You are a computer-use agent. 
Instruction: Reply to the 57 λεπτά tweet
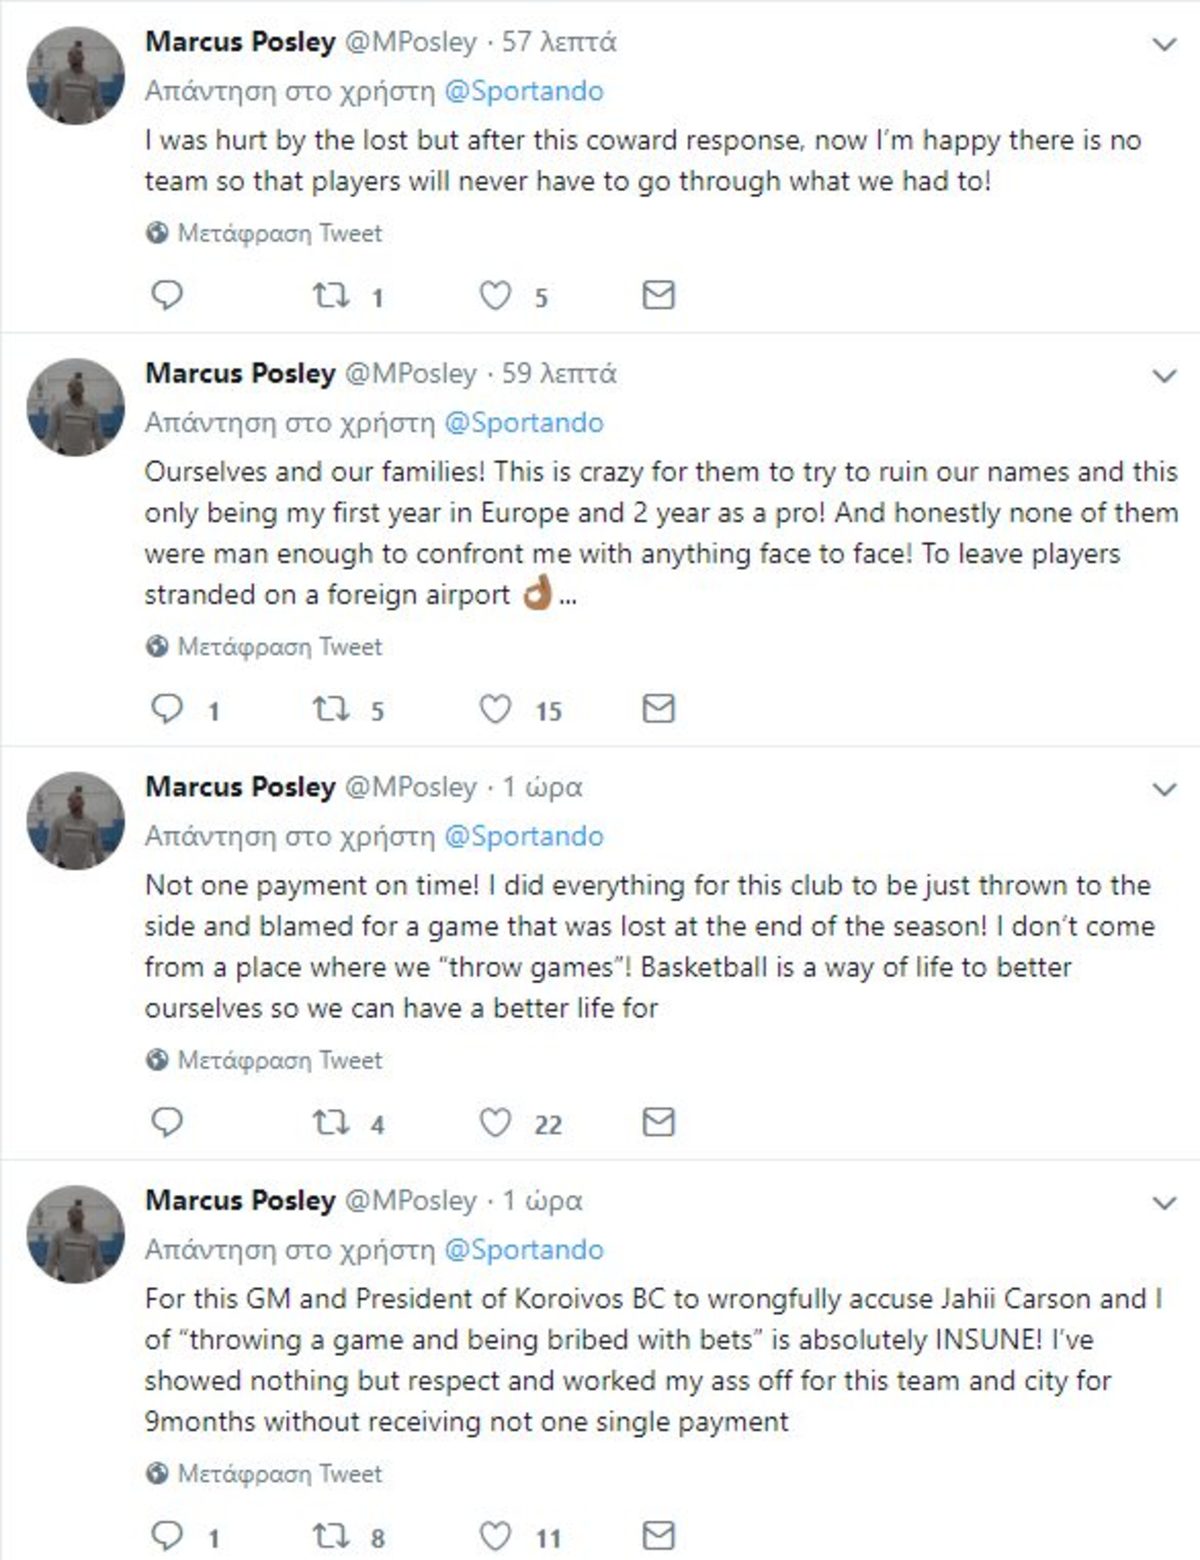pos(166,295)
